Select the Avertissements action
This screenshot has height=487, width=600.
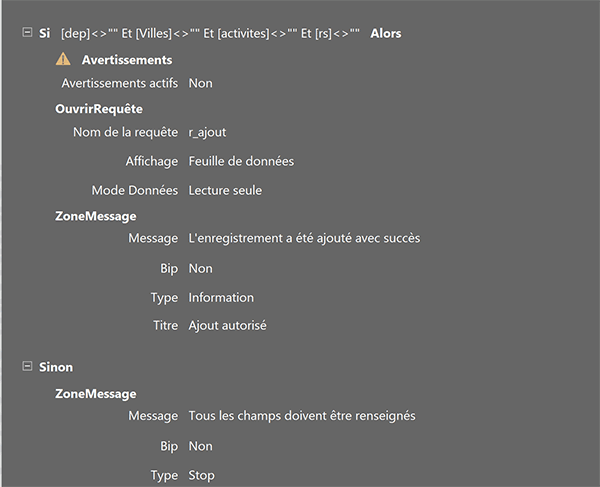[x=127, y=60]
